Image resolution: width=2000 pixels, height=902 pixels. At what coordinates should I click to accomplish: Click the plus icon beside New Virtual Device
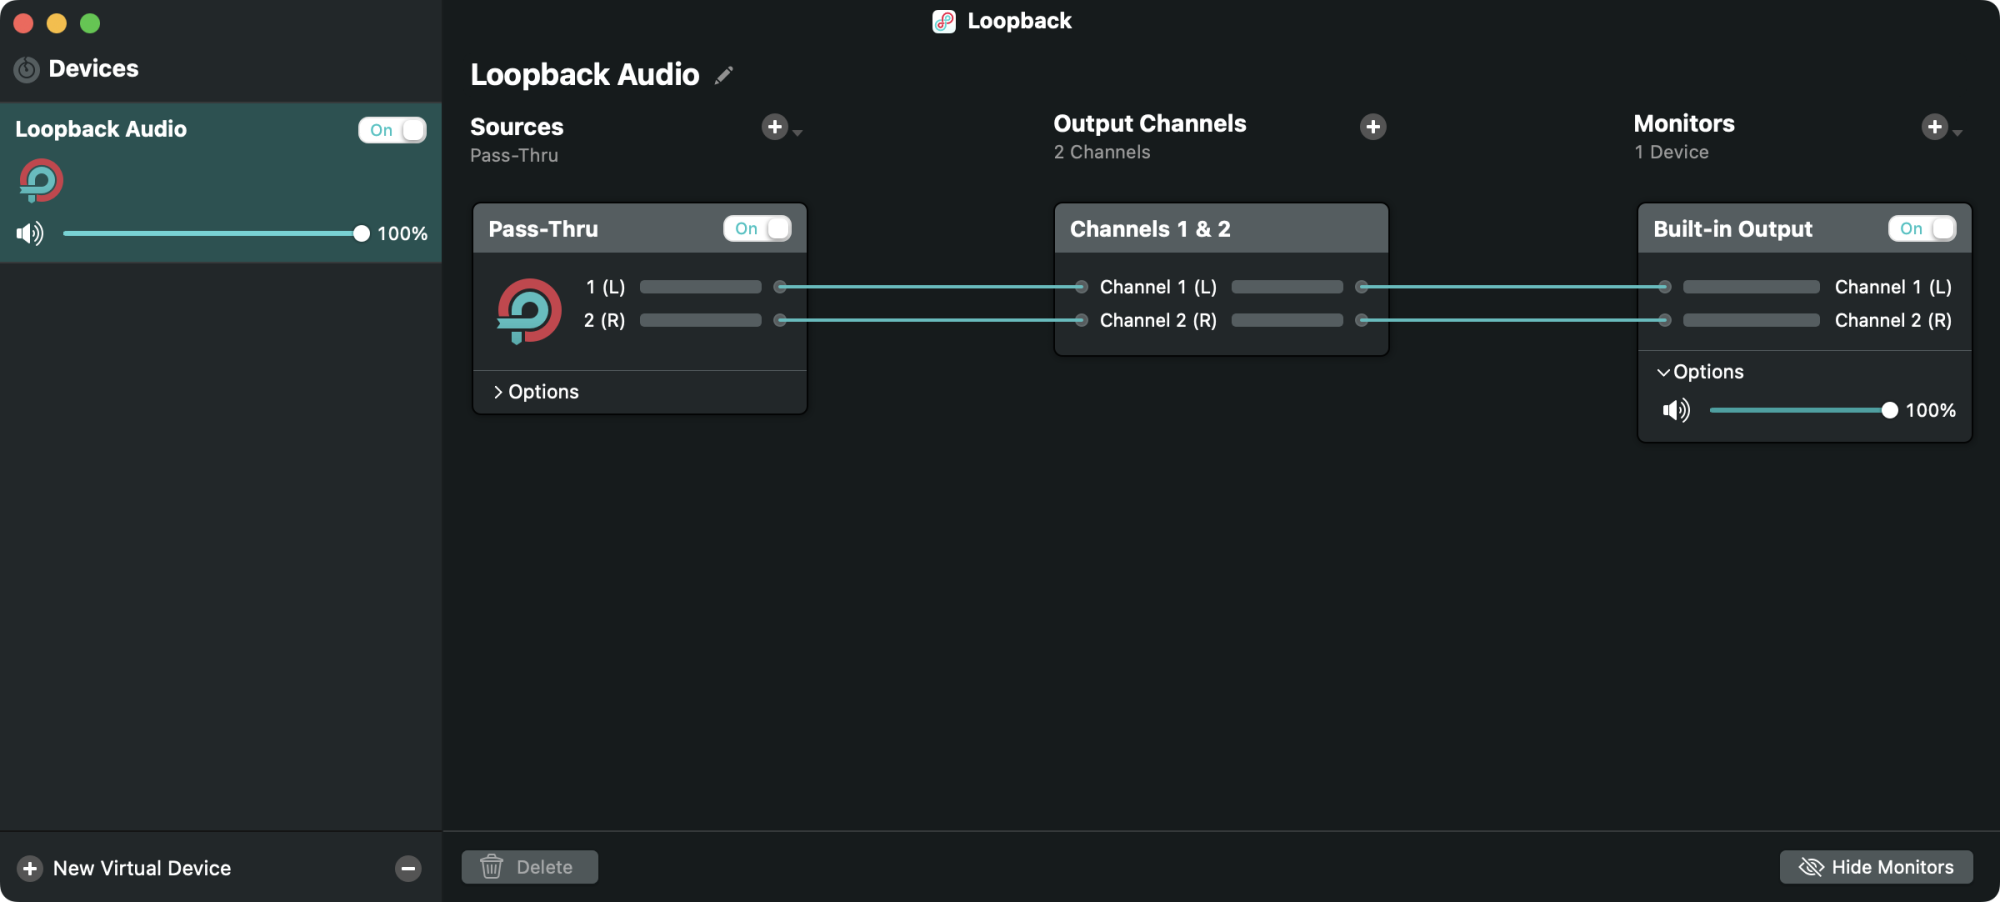[30, 868]
